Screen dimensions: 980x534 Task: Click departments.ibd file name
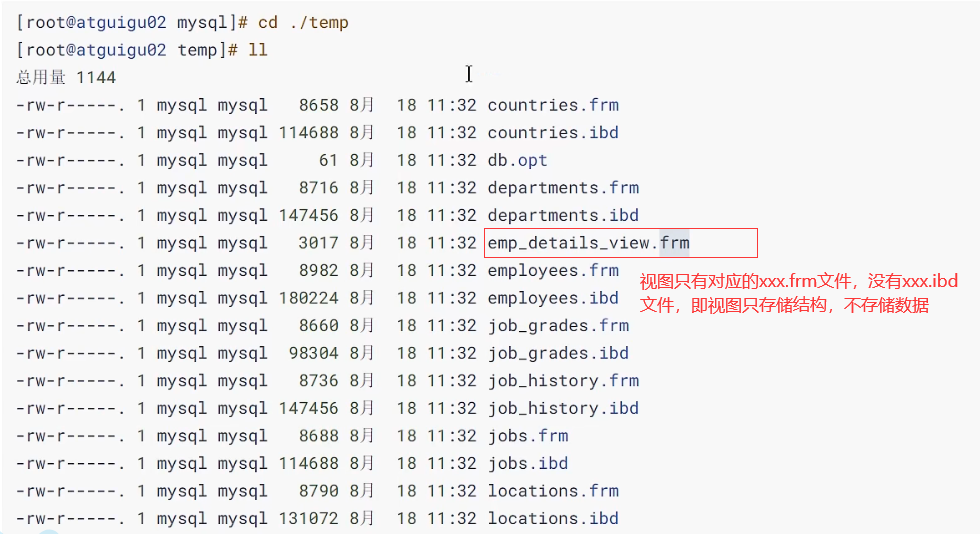563,215
